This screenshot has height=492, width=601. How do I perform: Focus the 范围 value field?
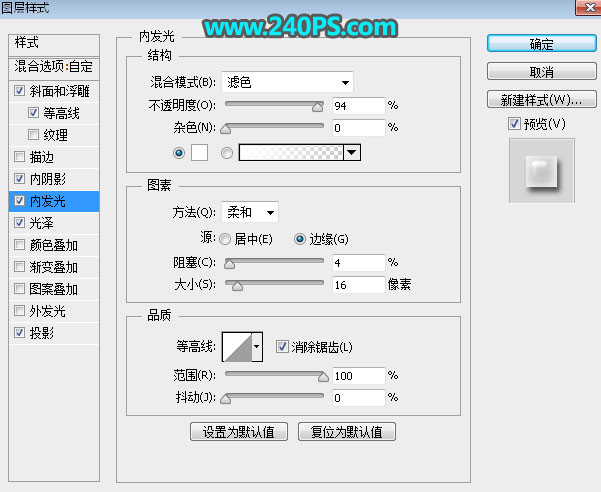(358, 376)
